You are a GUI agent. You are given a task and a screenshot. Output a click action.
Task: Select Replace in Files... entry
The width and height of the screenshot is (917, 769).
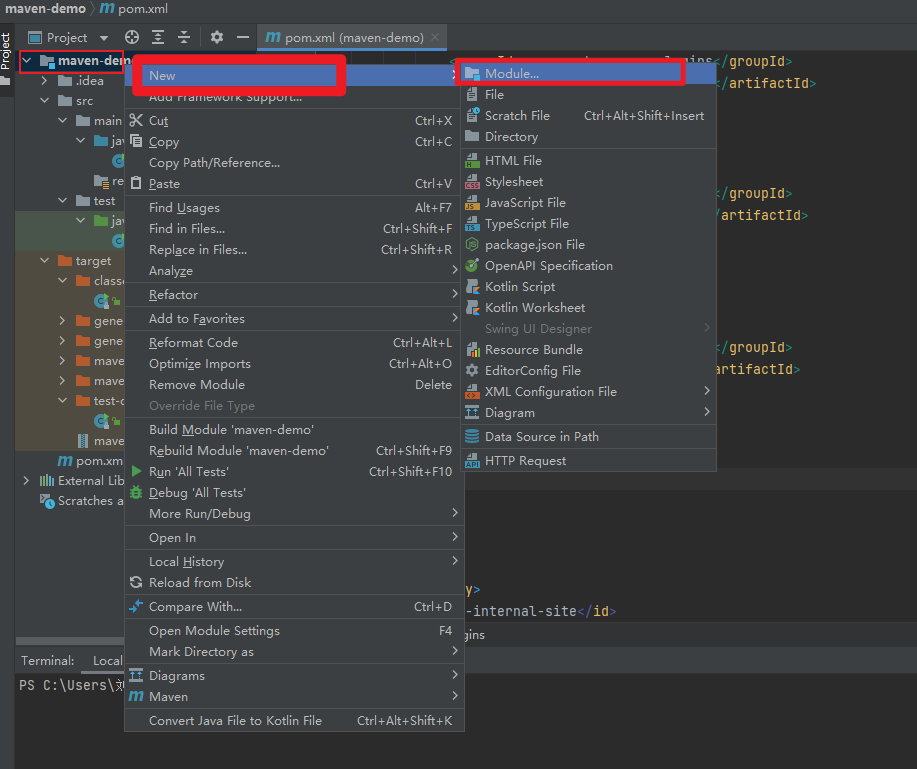(x=295, y=250)
